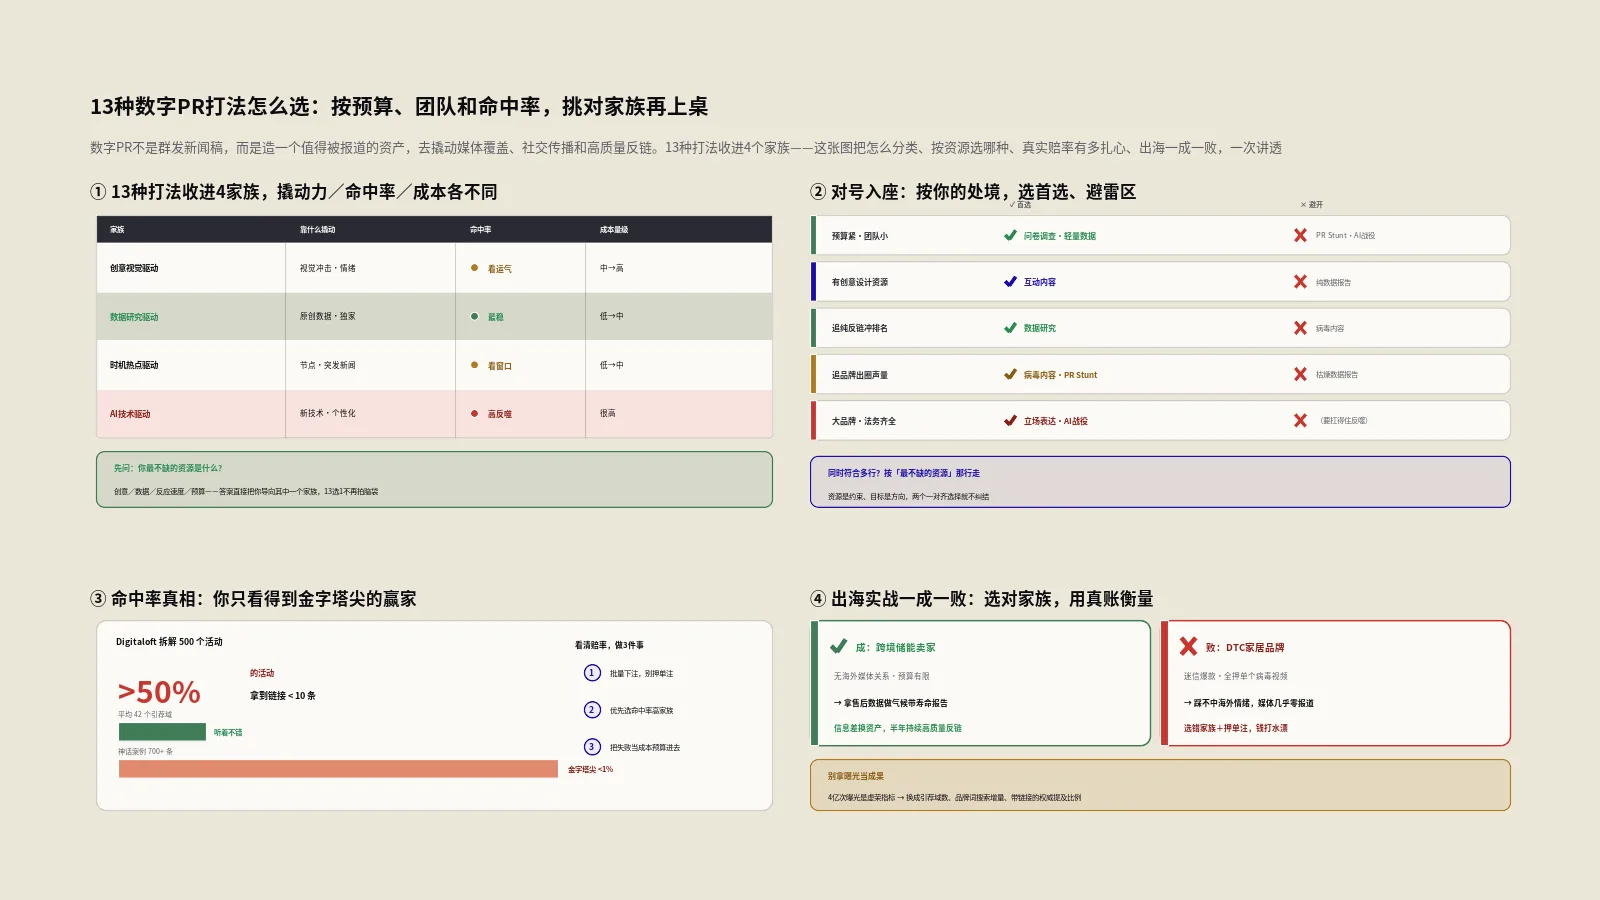The width and height of the screenshot is (1600, 900).
Task: Click the 拿到链接 < 10 条 text
Action: 282,696
